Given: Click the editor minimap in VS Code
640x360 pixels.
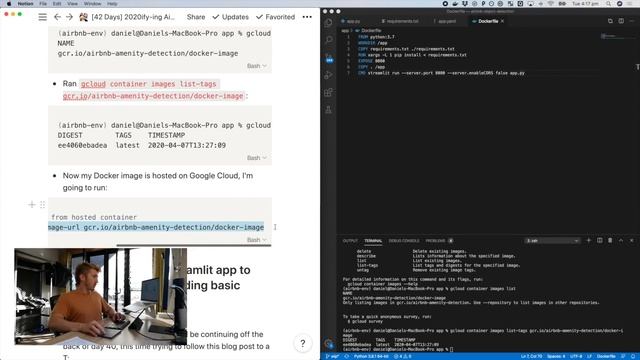Looking at the screenshot, I should point(618,37).
